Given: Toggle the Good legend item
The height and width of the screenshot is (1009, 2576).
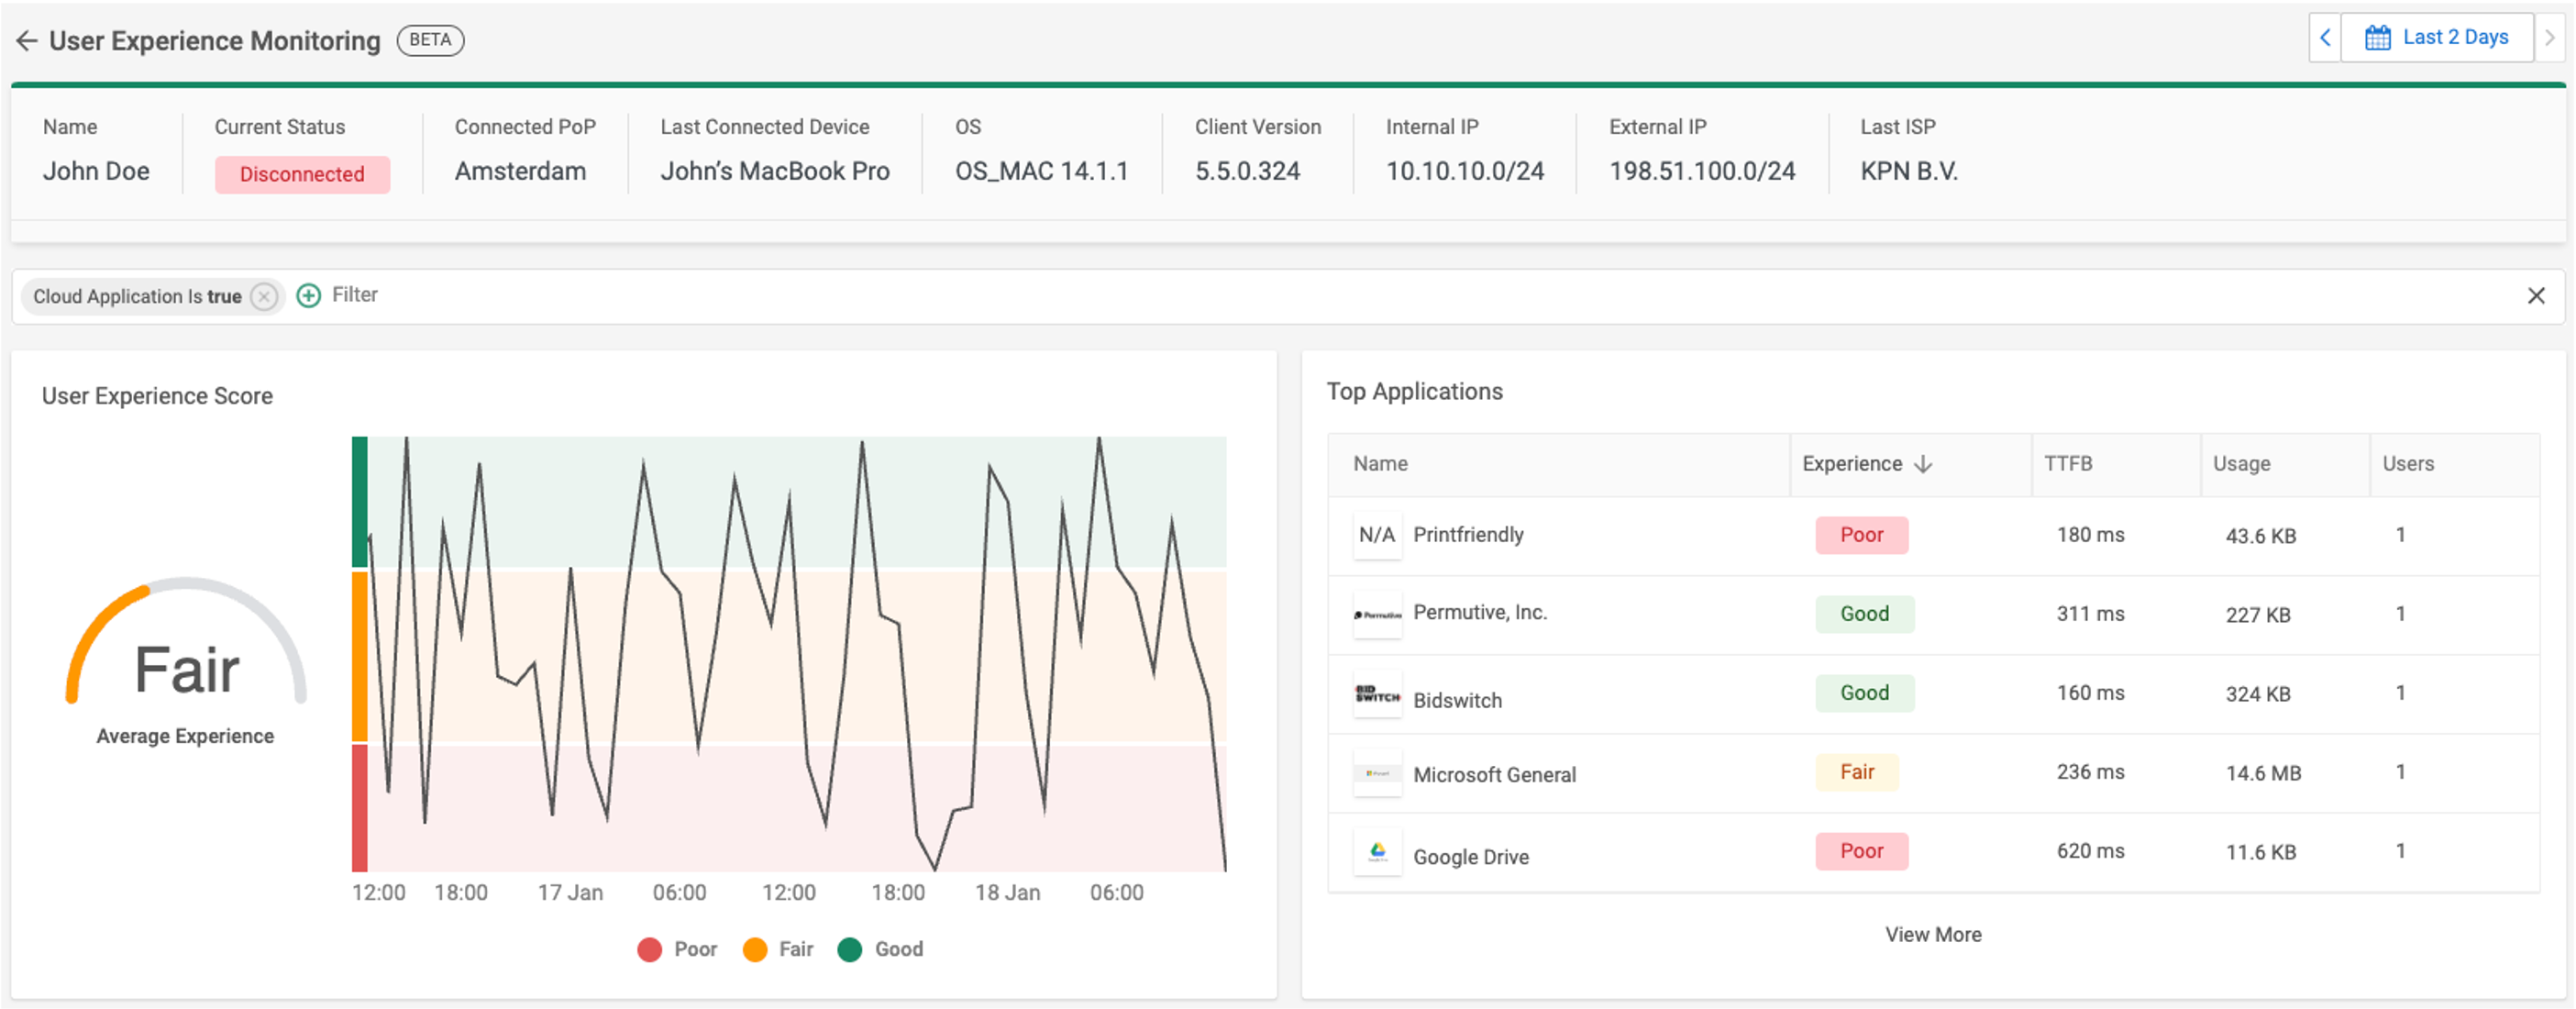Looking at the screenshot, I should (881, 949).
